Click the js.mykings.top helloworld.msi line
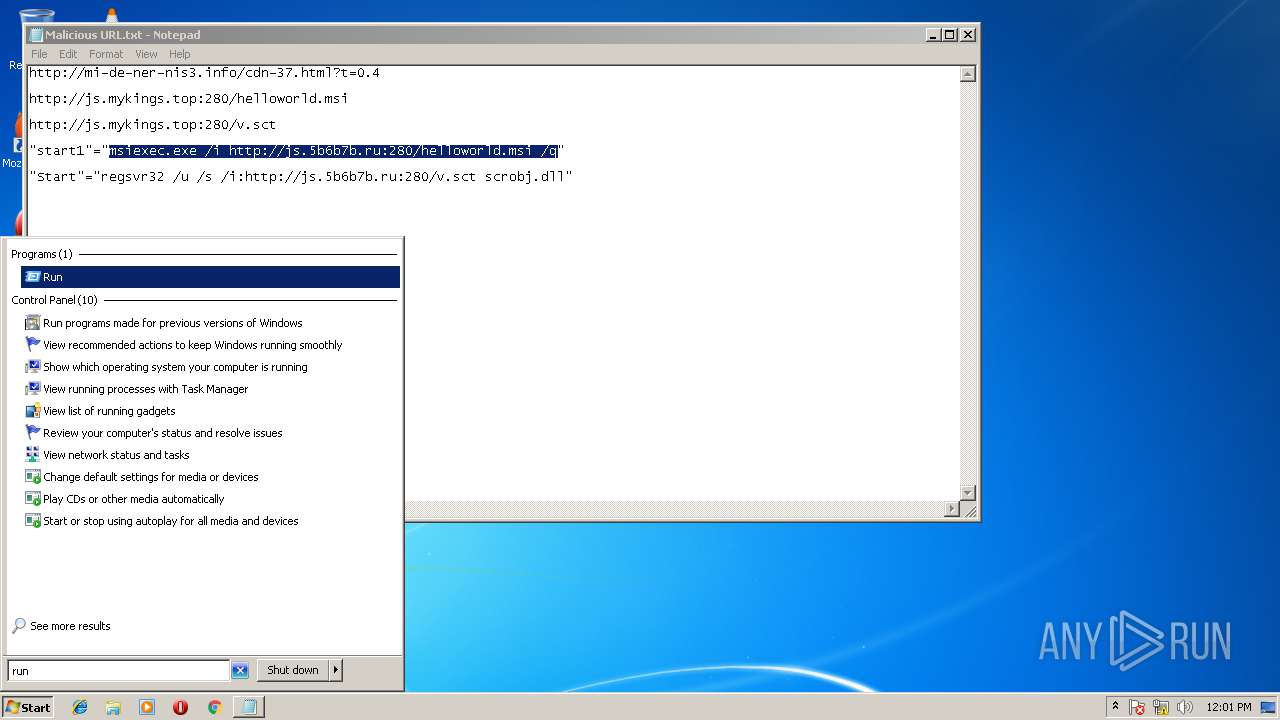1280x720 pixels. pos(188,99)
